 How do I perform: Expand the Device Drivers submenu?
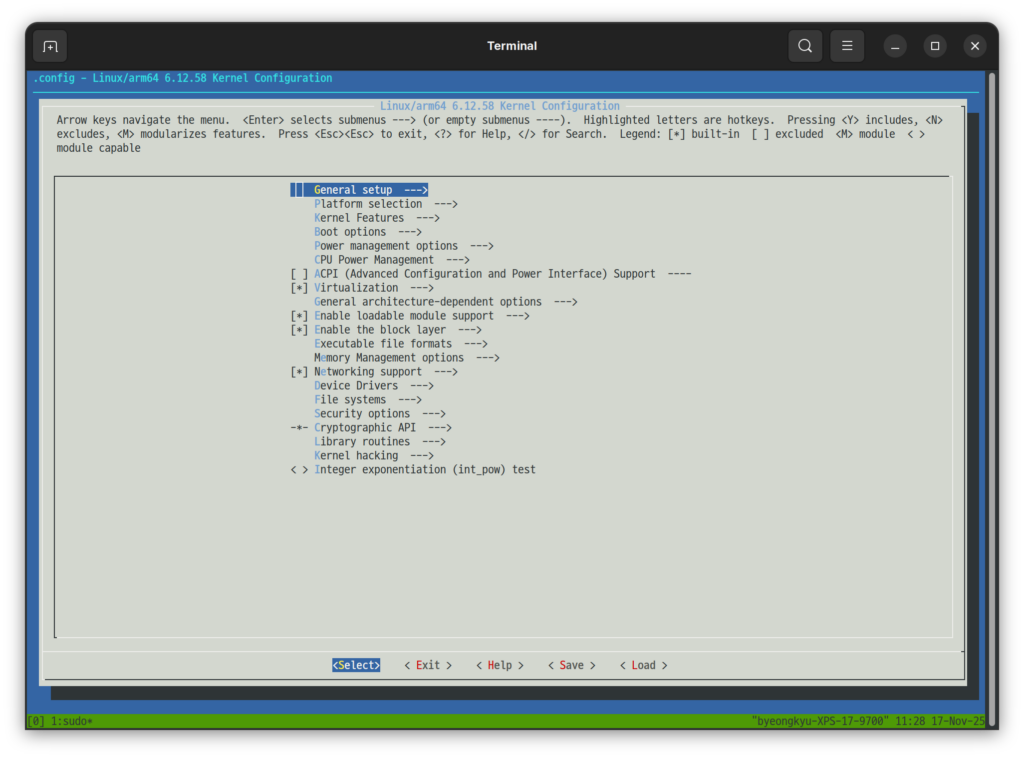[373, 386]
